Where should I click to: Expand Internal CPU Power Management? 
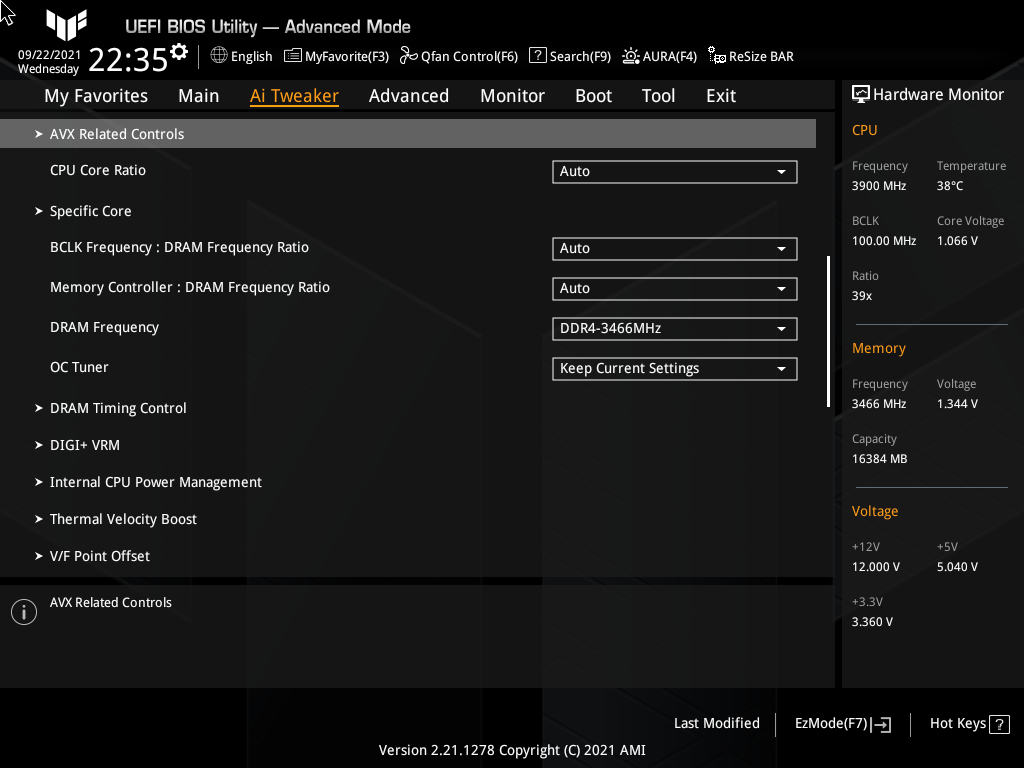click(155, 482)
